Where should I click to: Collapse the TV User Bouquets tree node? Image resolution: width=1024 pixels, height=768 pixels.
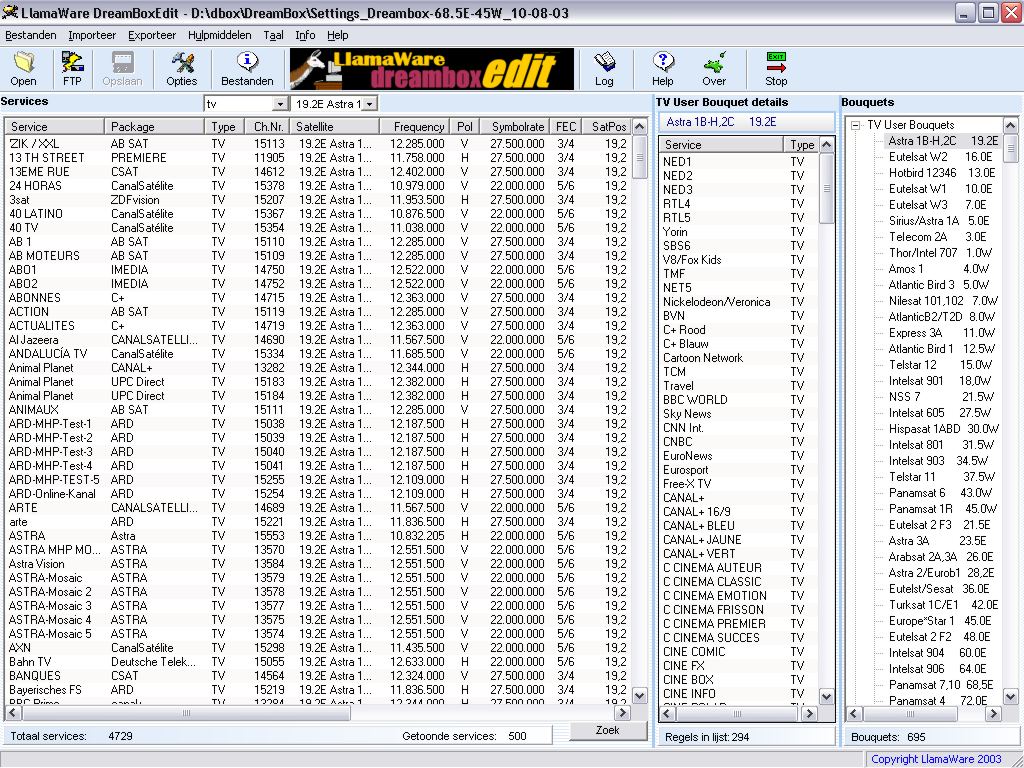(x=856, y=125)
